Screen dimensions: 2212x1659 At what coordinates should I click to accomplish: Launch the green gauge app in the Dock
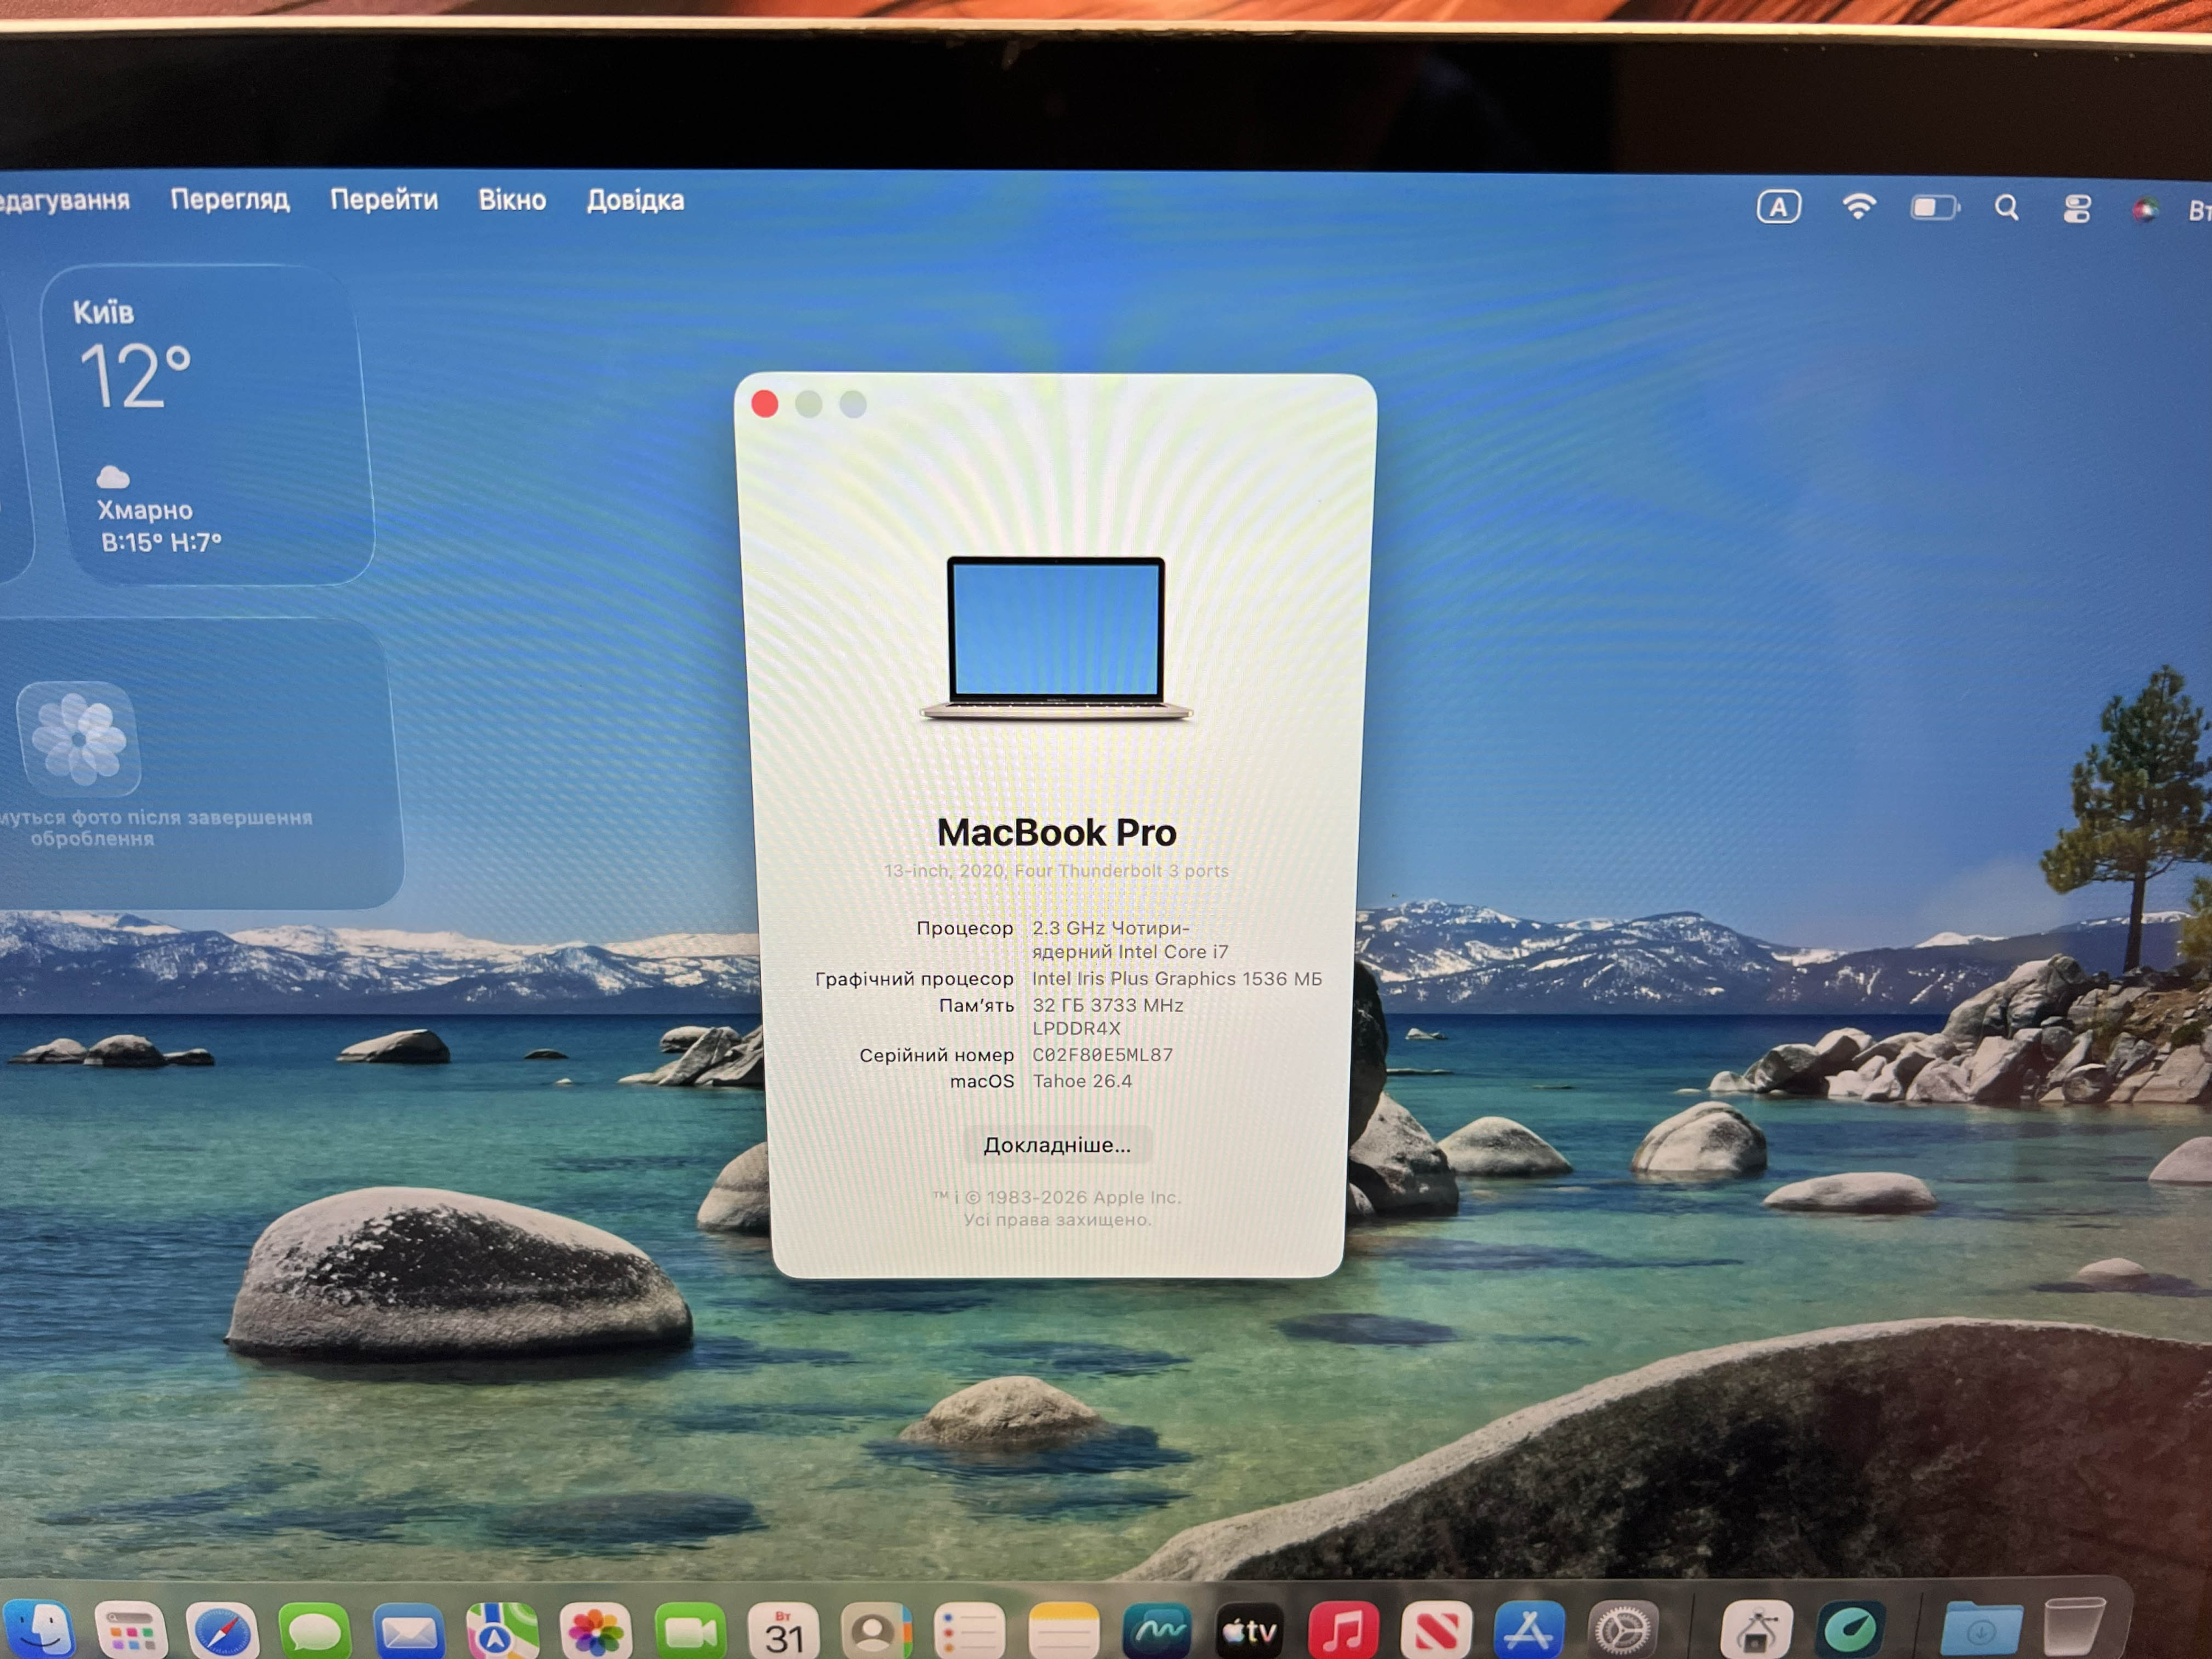click(1852, 1632)
